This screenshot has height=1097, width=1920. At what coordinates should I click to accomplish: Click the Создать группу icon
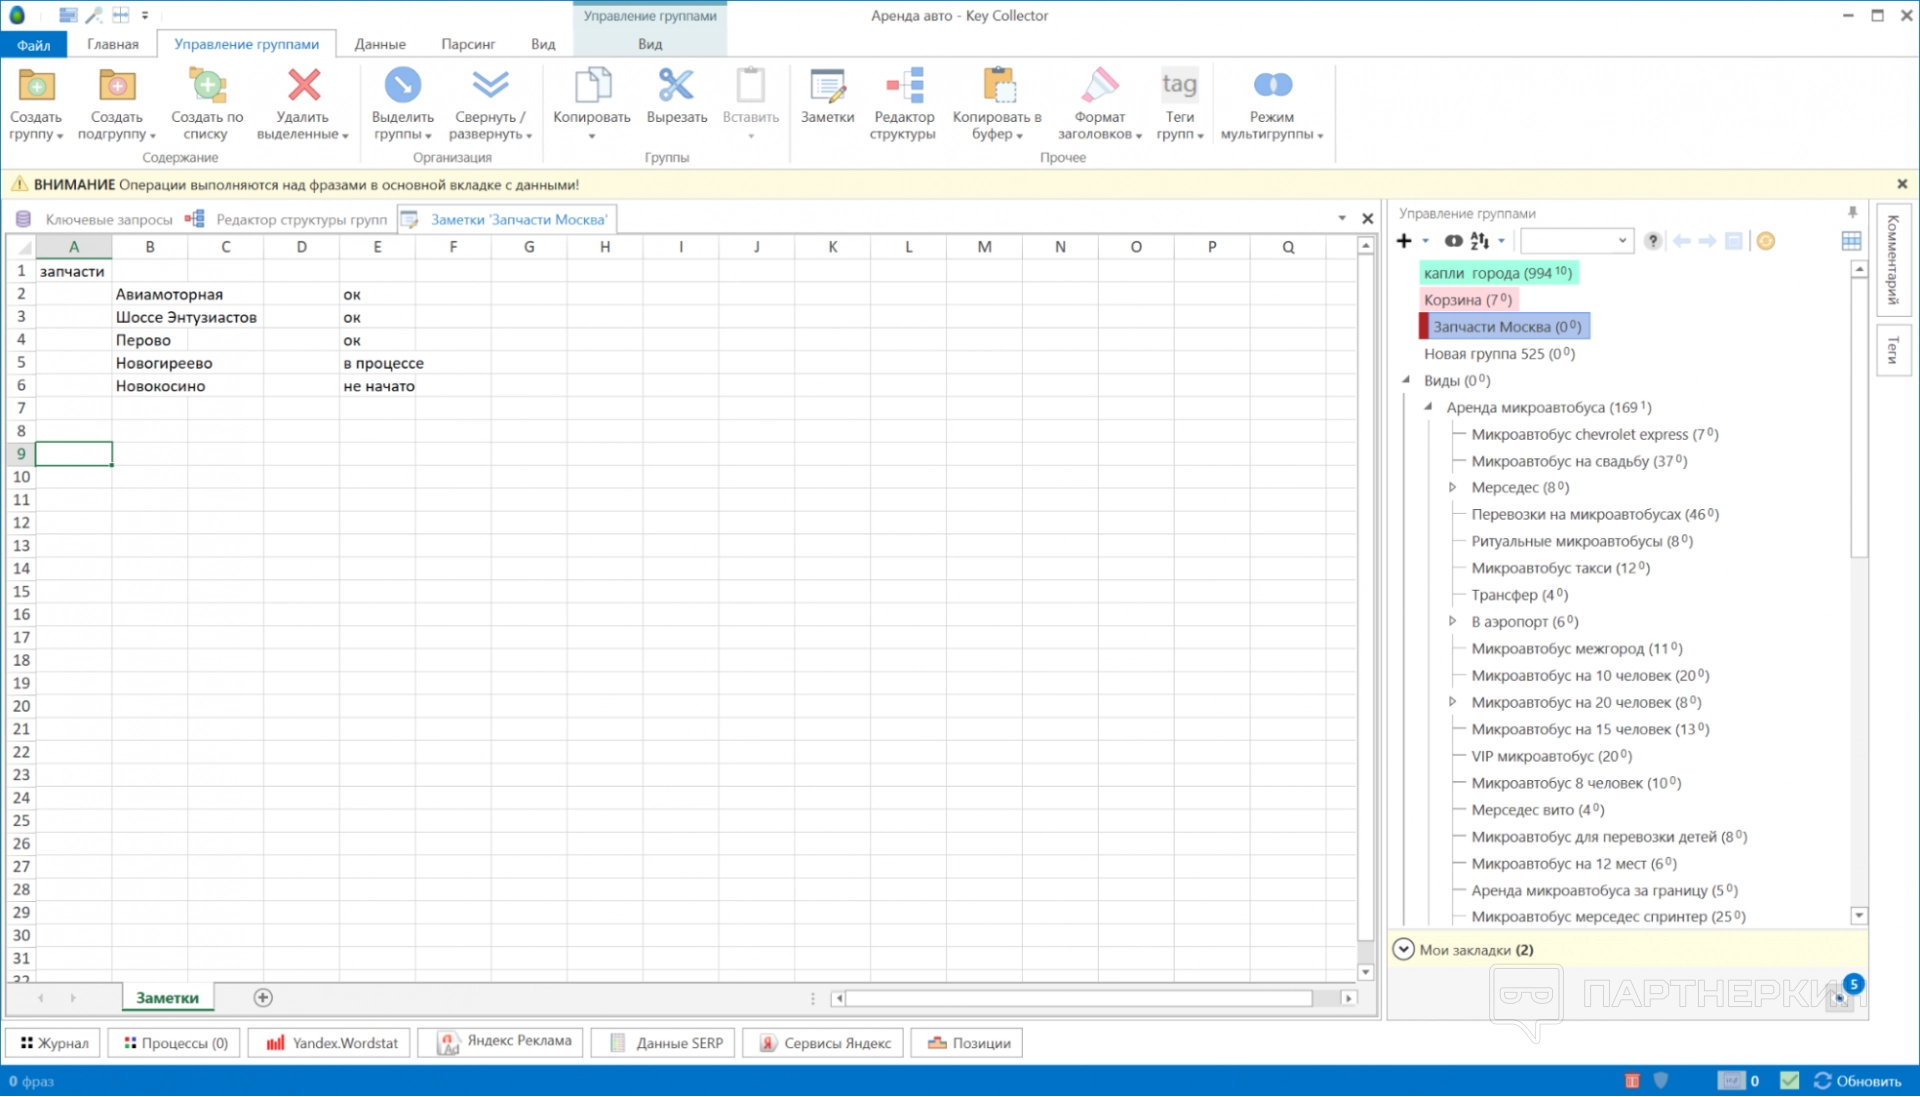pyautogui.click(x=37, y=87)
